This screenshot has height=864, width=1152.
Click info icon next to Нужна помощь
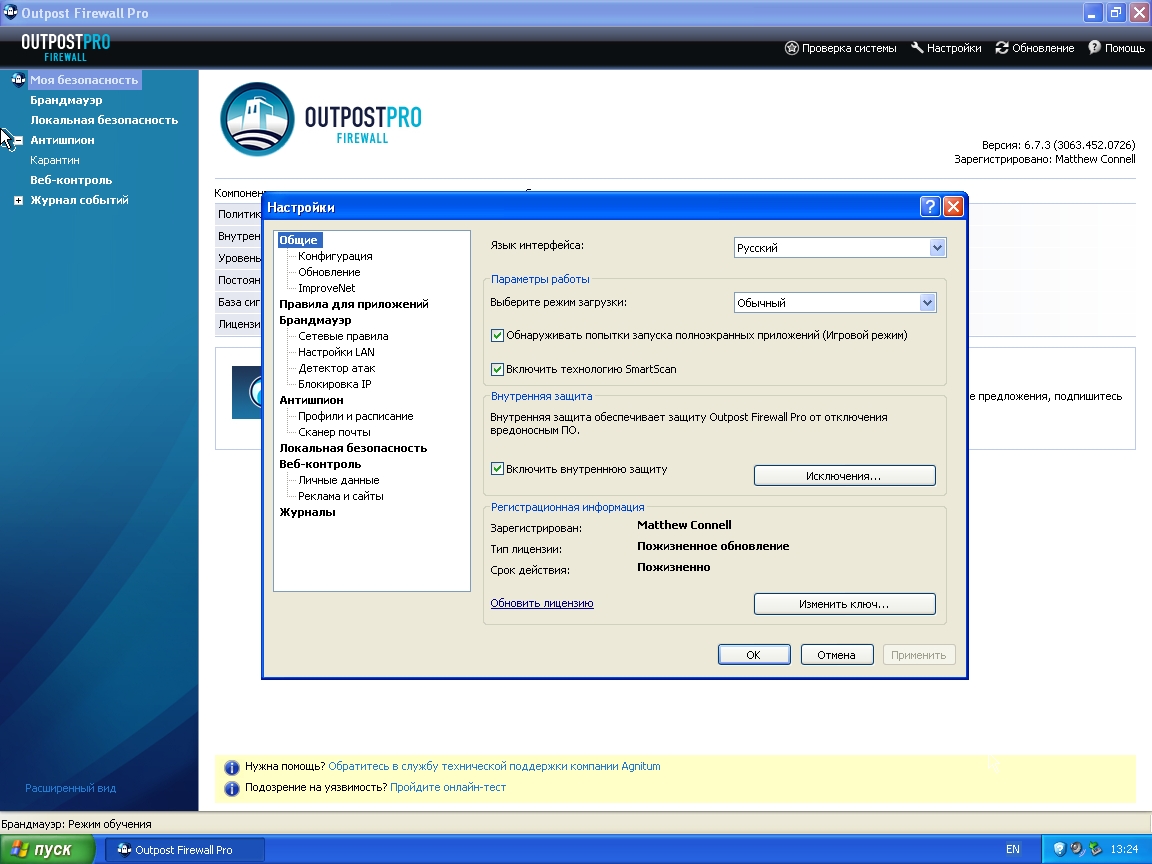[x=231, y=767]
